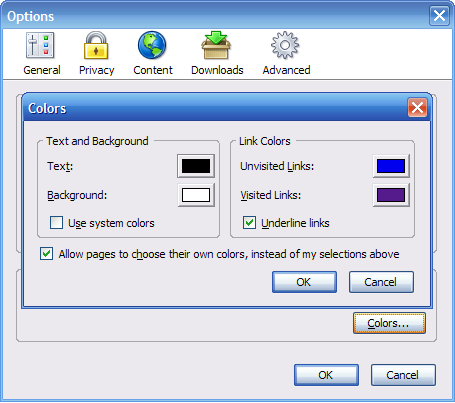
Task: Switch to the Content globe icon
Action: [152, 46]
